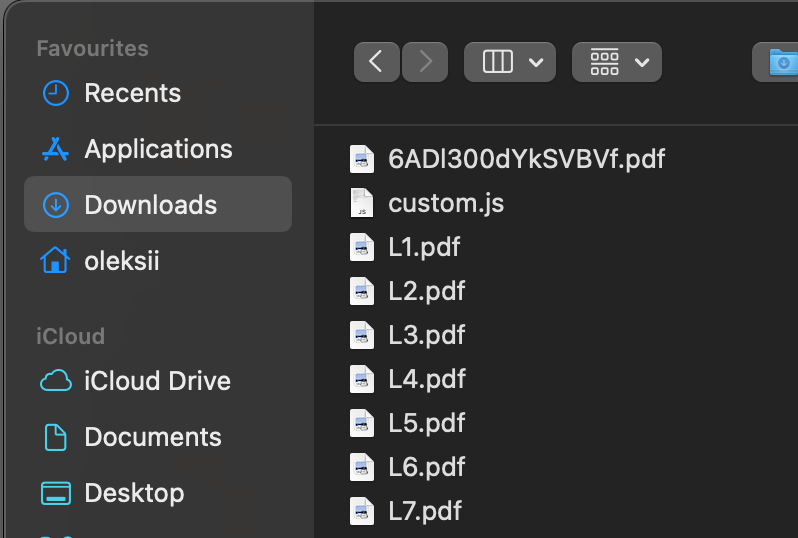Click the Desktop sidebar icon
798x538 pixels.
[x=55, y=493]
